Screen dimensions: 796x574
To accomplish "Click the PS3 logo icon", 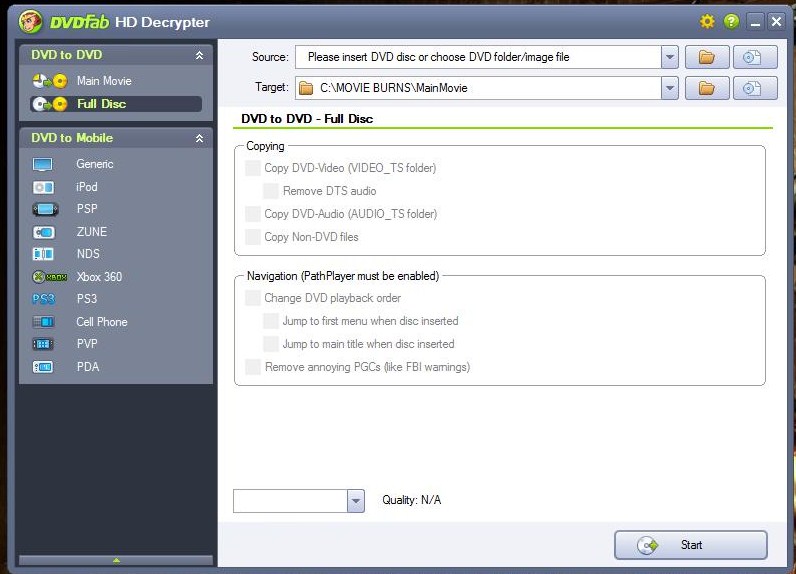I will (x=43, y=299).
